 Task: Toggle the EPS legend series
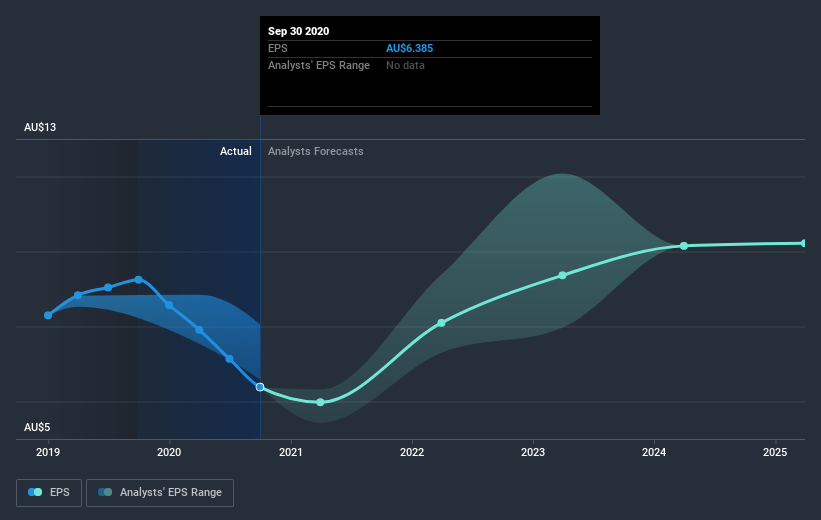[x=49, y=492]
